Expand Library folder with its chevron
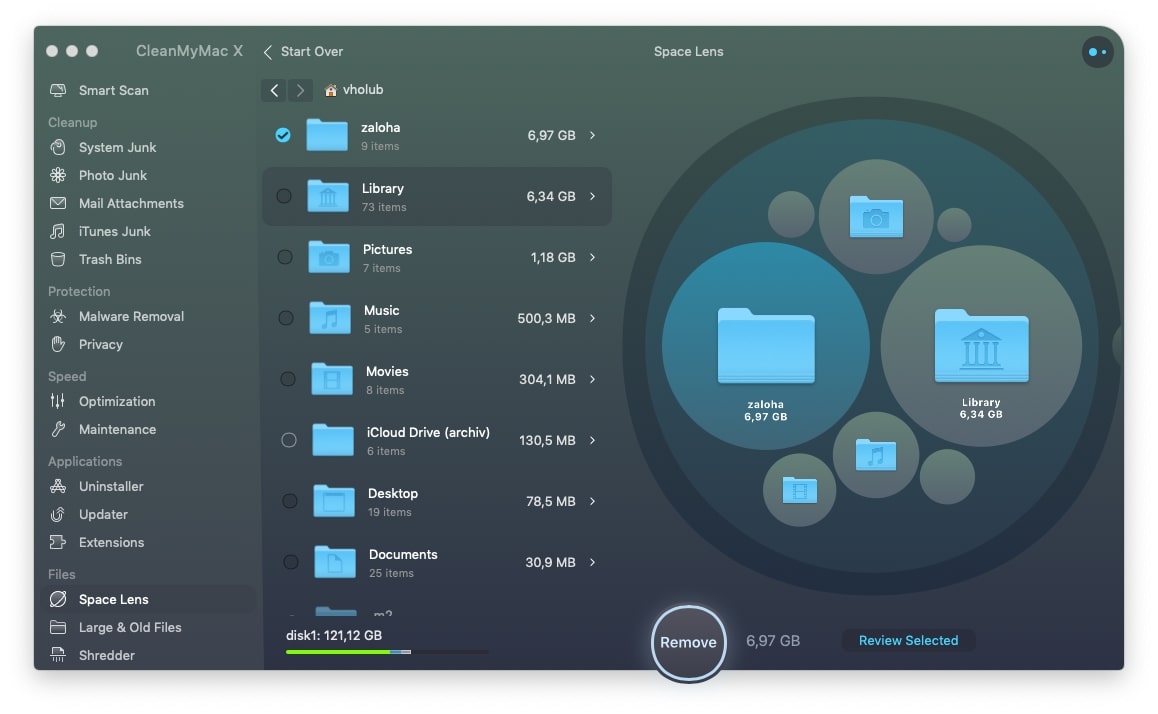1158x714 pixels. (592, 196)
